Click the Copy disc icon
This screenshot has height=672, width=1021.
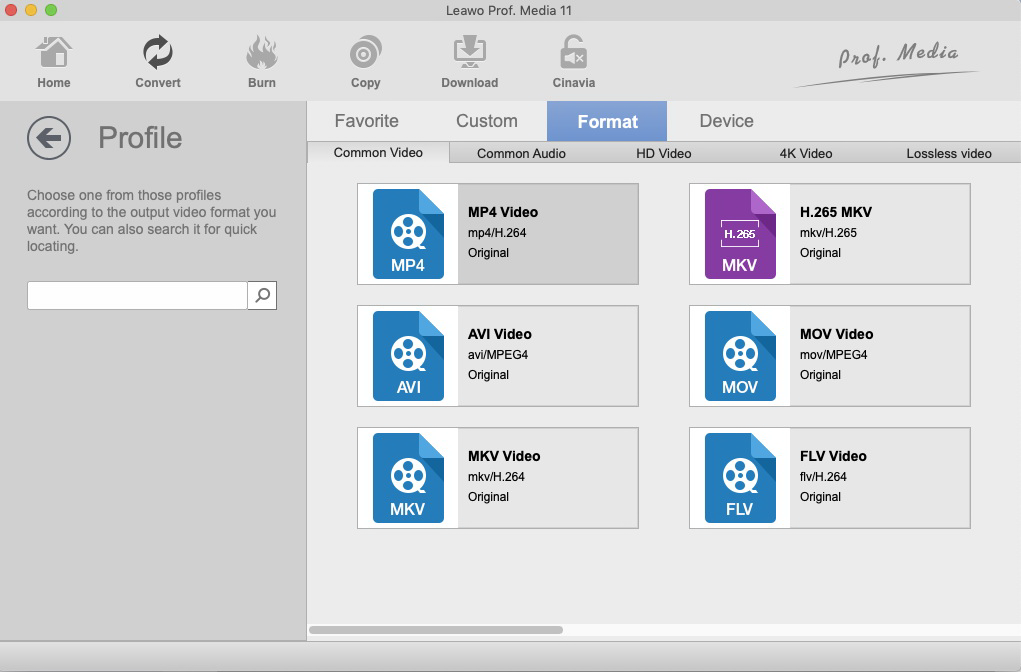(x=365, y=62)
